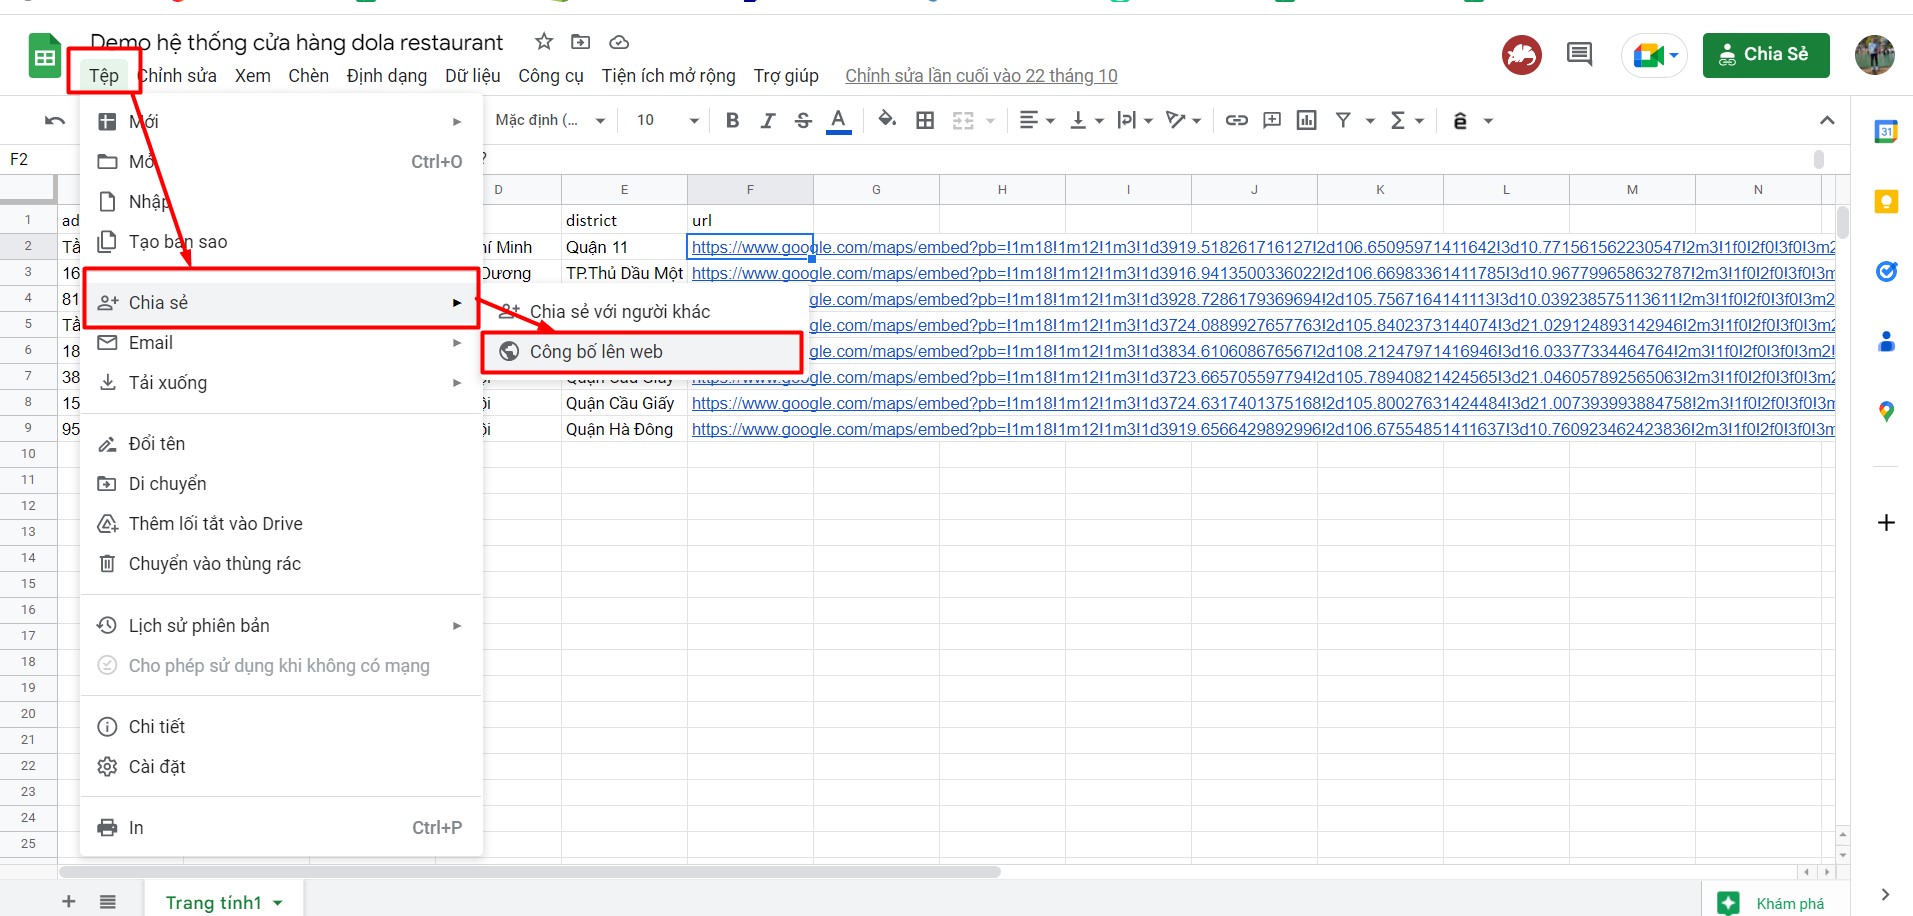Apply italic text formatting
This screenshot has height=916, width=1913.
[x=767, y=120]
